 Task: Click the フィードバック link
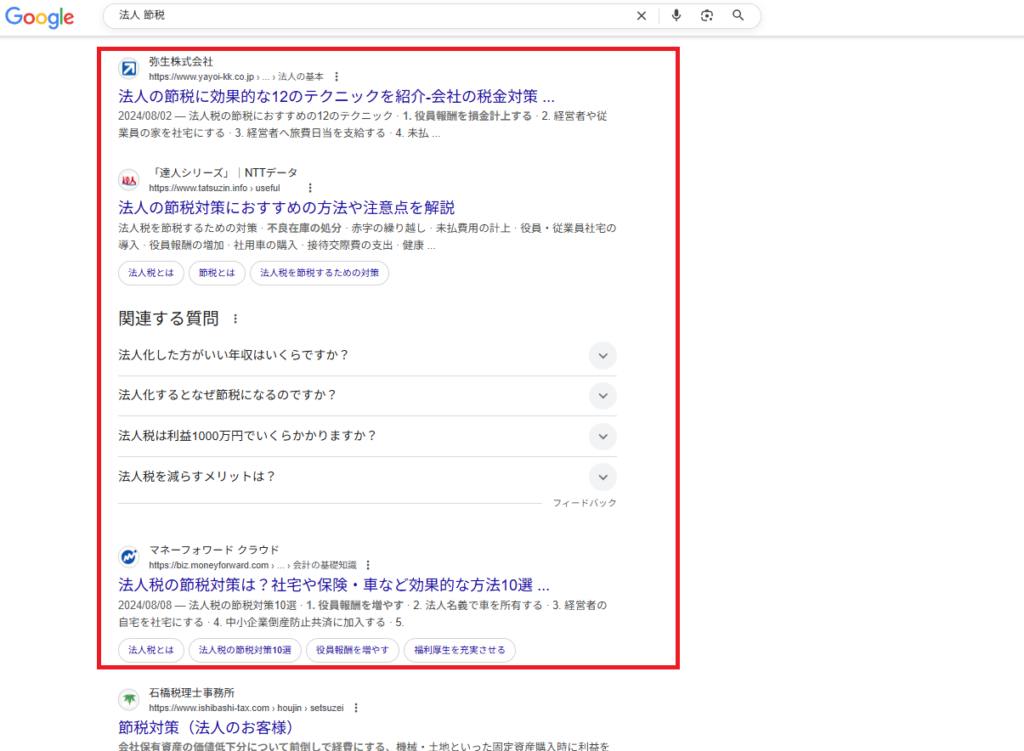(x=584, y=503)
